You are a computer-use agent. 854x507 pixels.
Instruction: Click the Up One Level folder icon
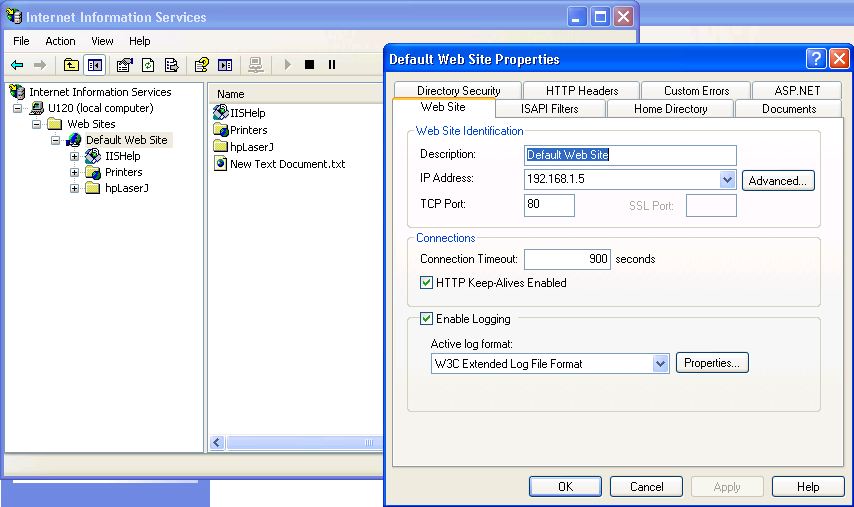pyautogui.click(x=71, y=65)
